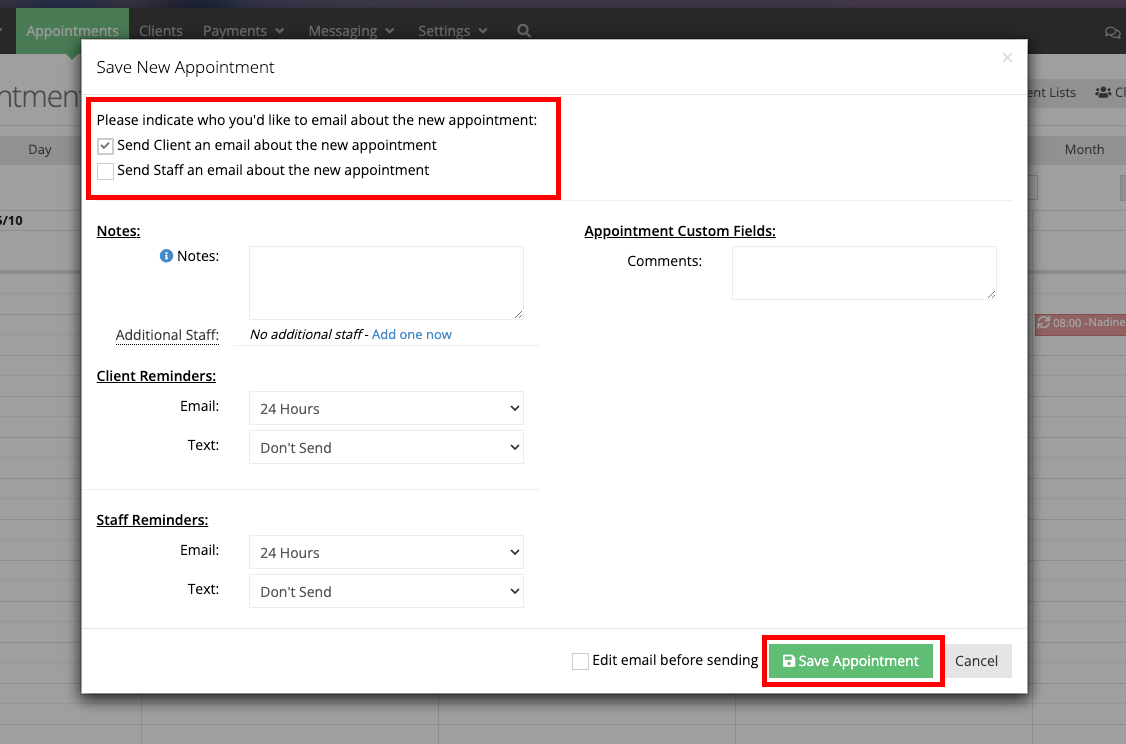Open the Clients menu
This screenshot has height=744, width=1126.
pos(160,31)
